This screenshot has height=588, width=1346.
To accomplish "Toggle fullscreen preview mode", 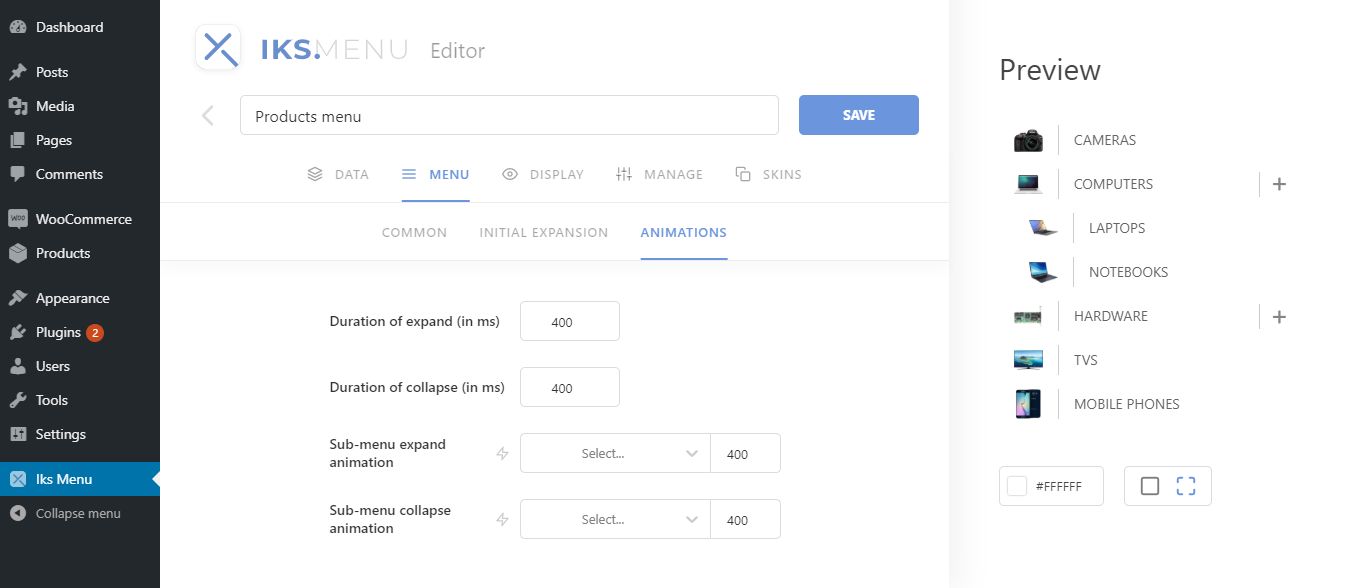I will [1186, 485].
